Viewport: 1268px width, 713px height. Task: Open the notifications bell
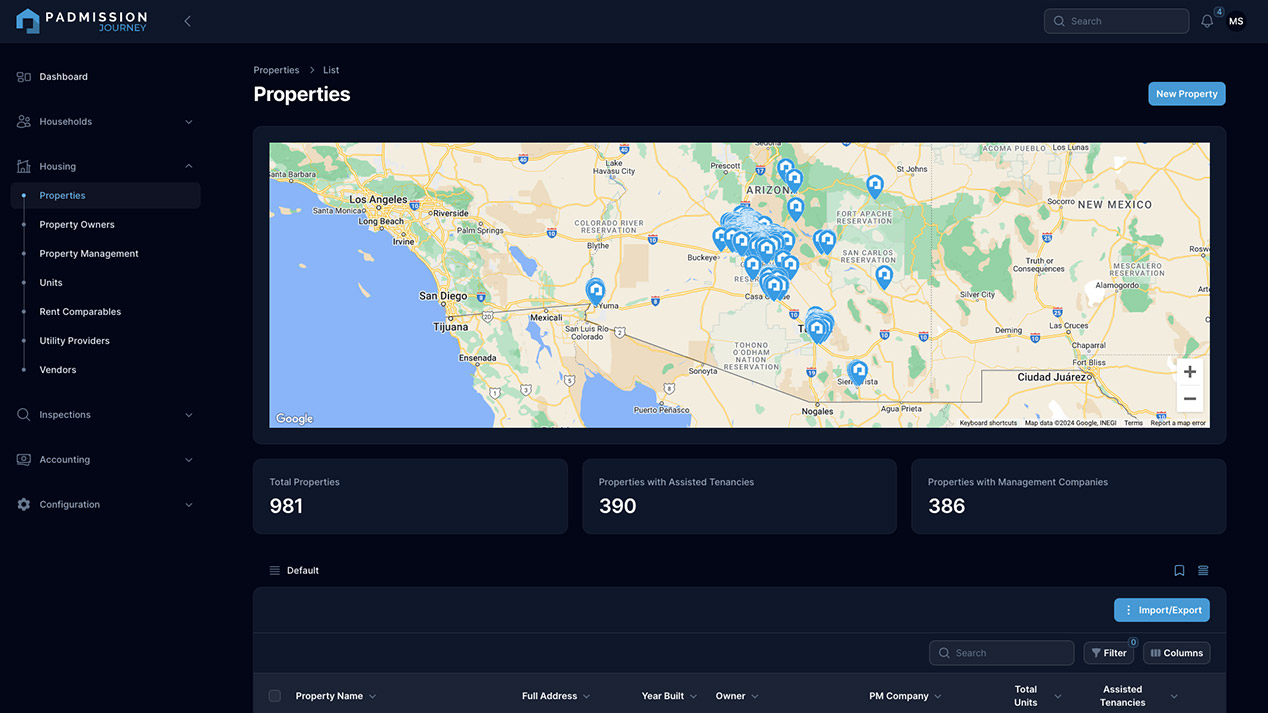click(1207, 21)
